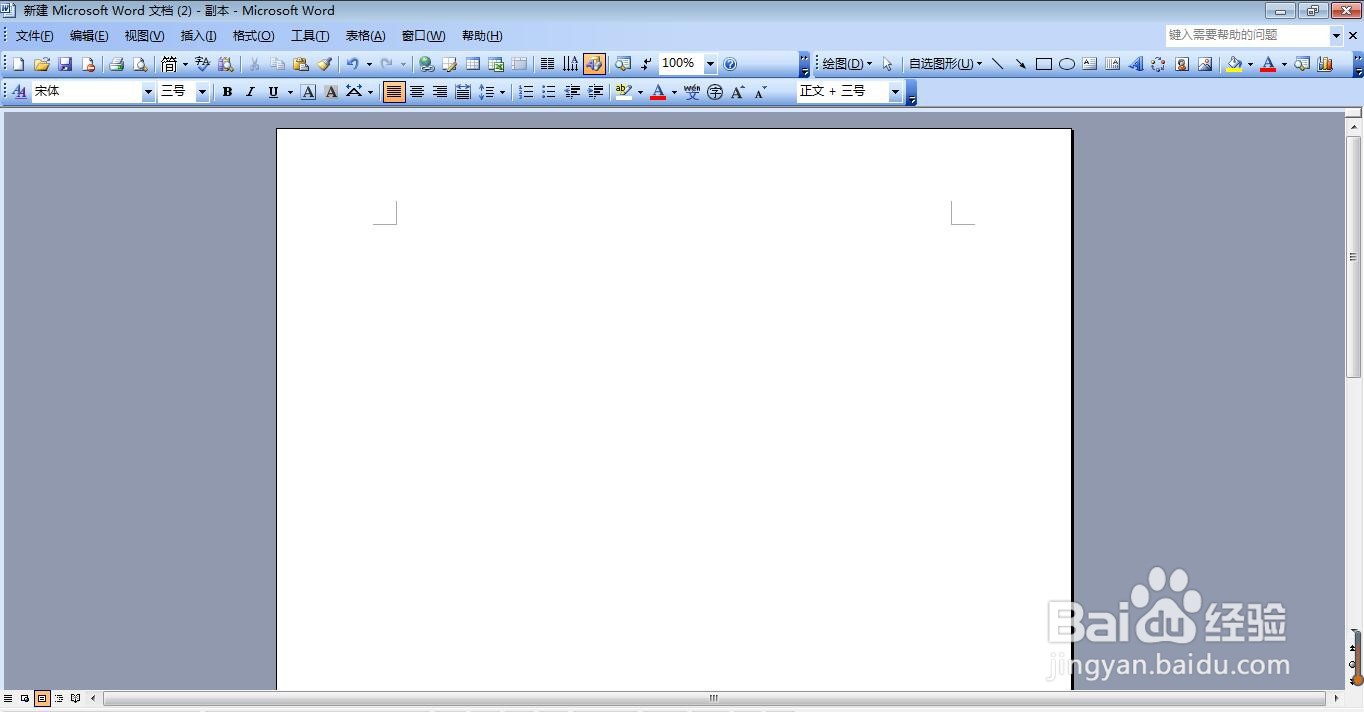The width and height of the screenshot is (1364, 712).
Task: Toggle distributed alignment
Action: click(463, 92)
